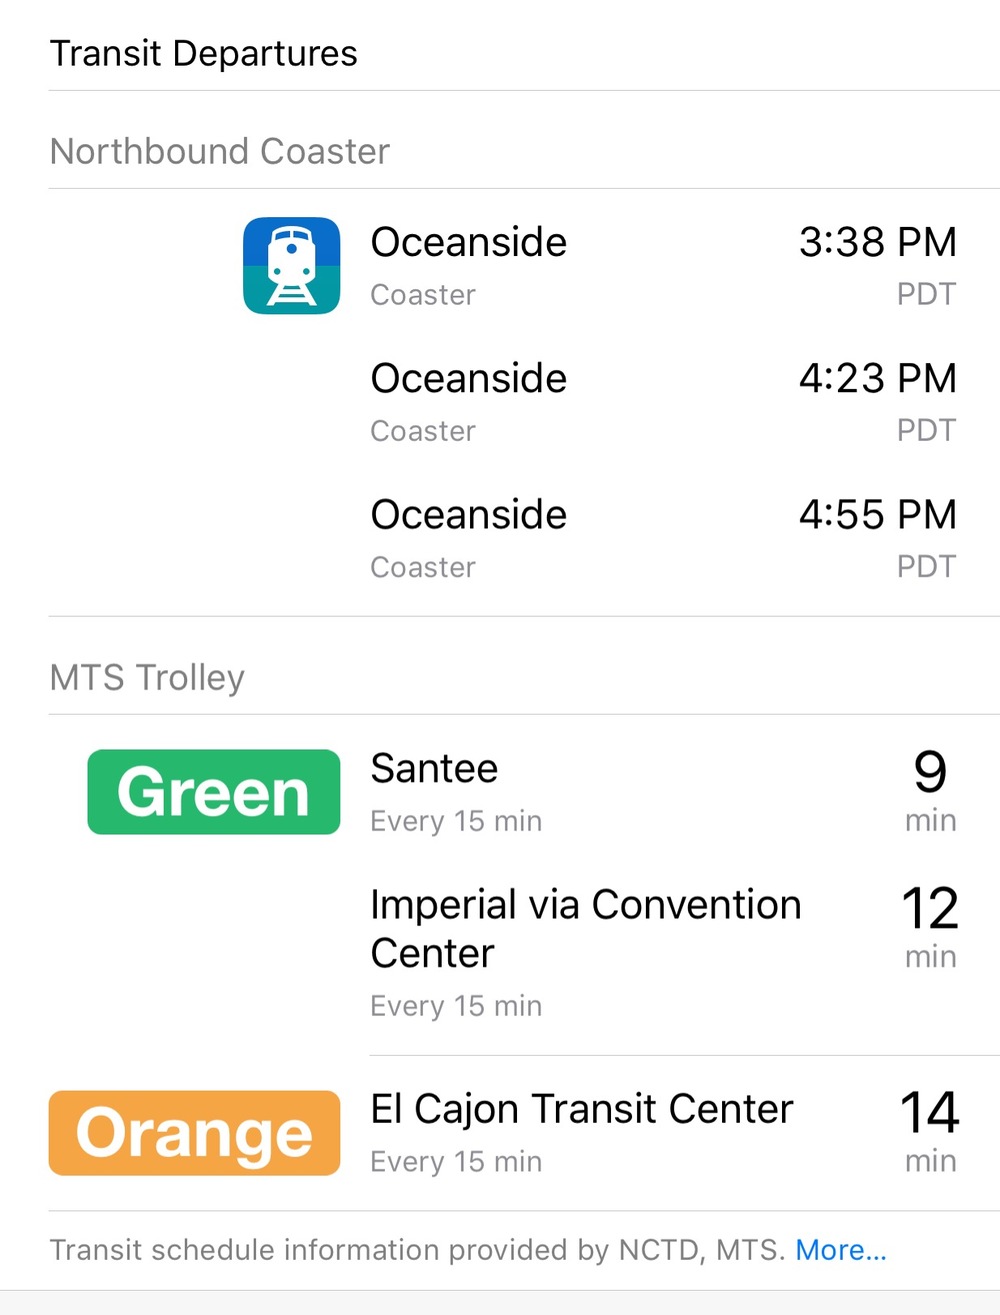This screenshot has width=1000, height=1315.
Task: Tap the 4:55 PM PDT time label
Action: pyautogui.click(x=877, y=537)
